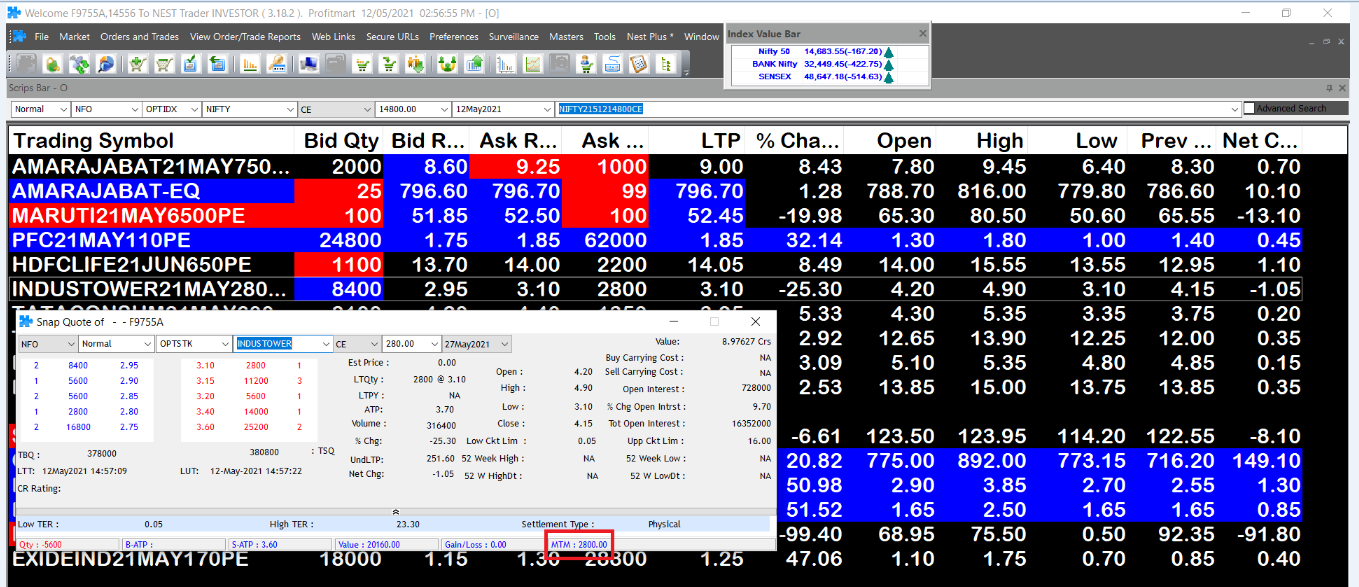Click the orange and green people icon

tap(415, 64)
